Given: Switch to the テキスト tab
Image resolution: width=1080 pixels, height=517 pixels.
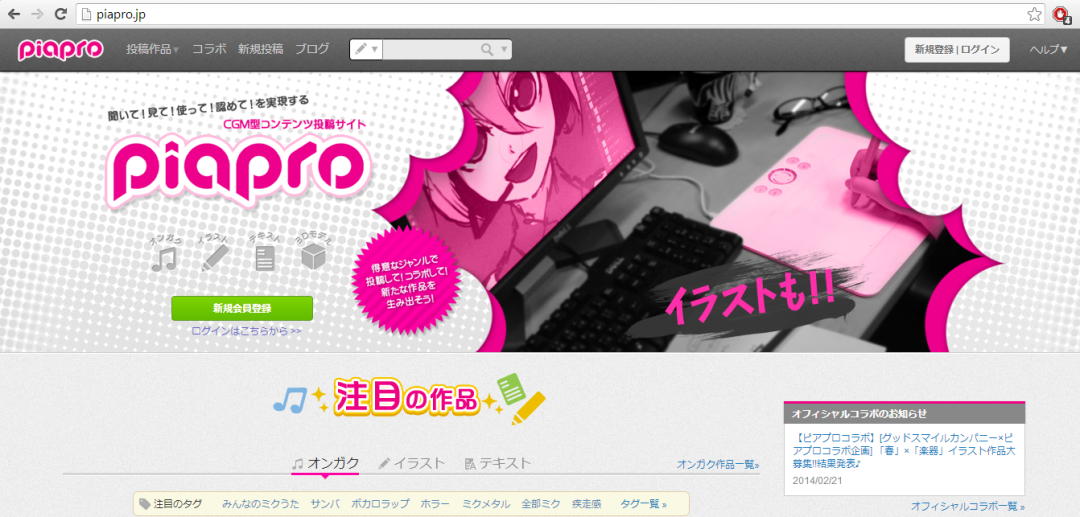Looking at the screenshot, I should 498,464.
